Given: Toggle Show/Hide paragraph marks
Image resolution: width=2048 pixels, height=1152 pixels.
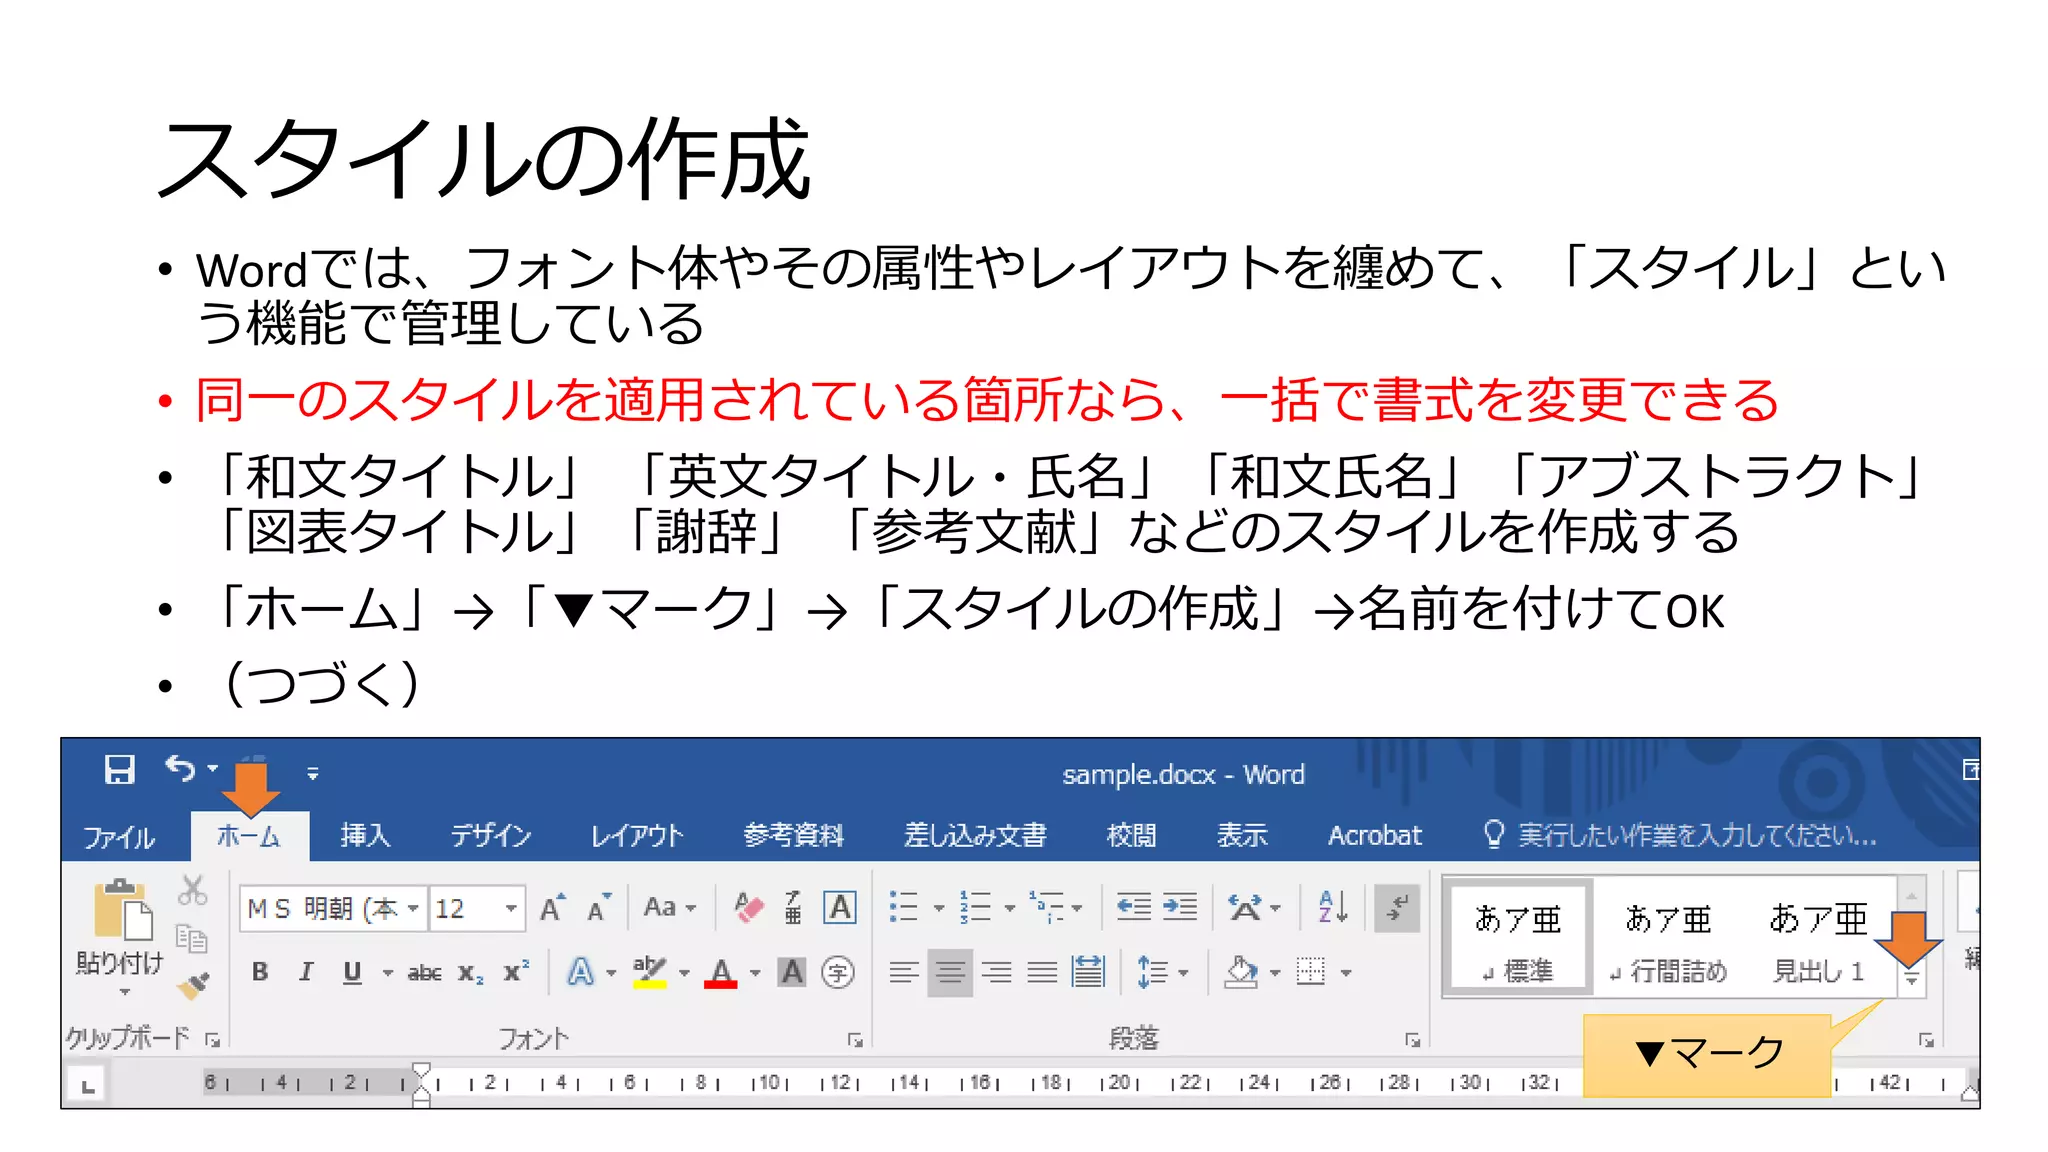Looking at the screenshot, I should coord(1397,908).
